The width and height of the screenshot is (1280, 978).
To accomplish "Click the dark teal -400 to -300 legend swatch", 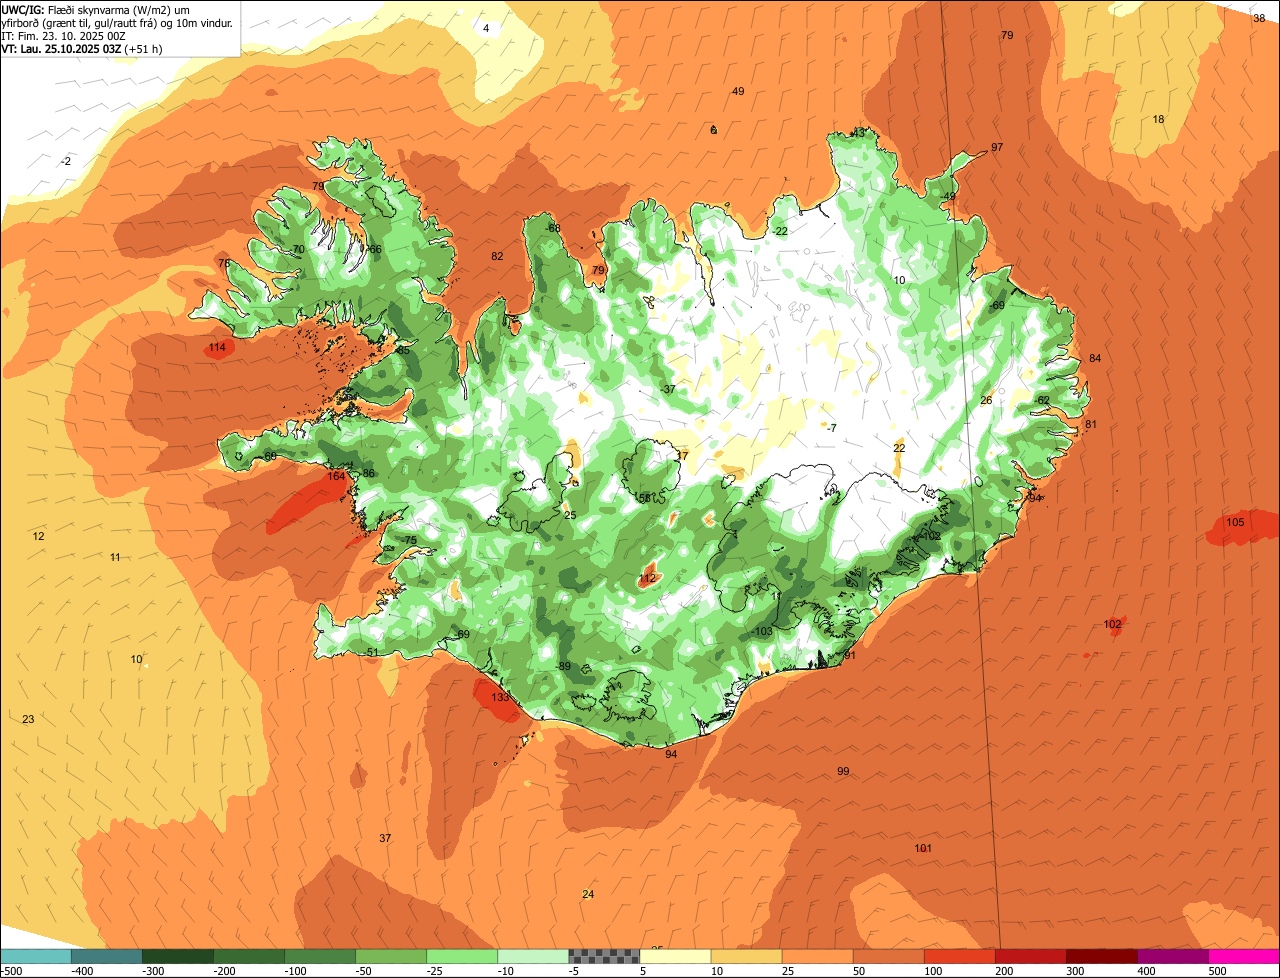I will pos(106,956).
